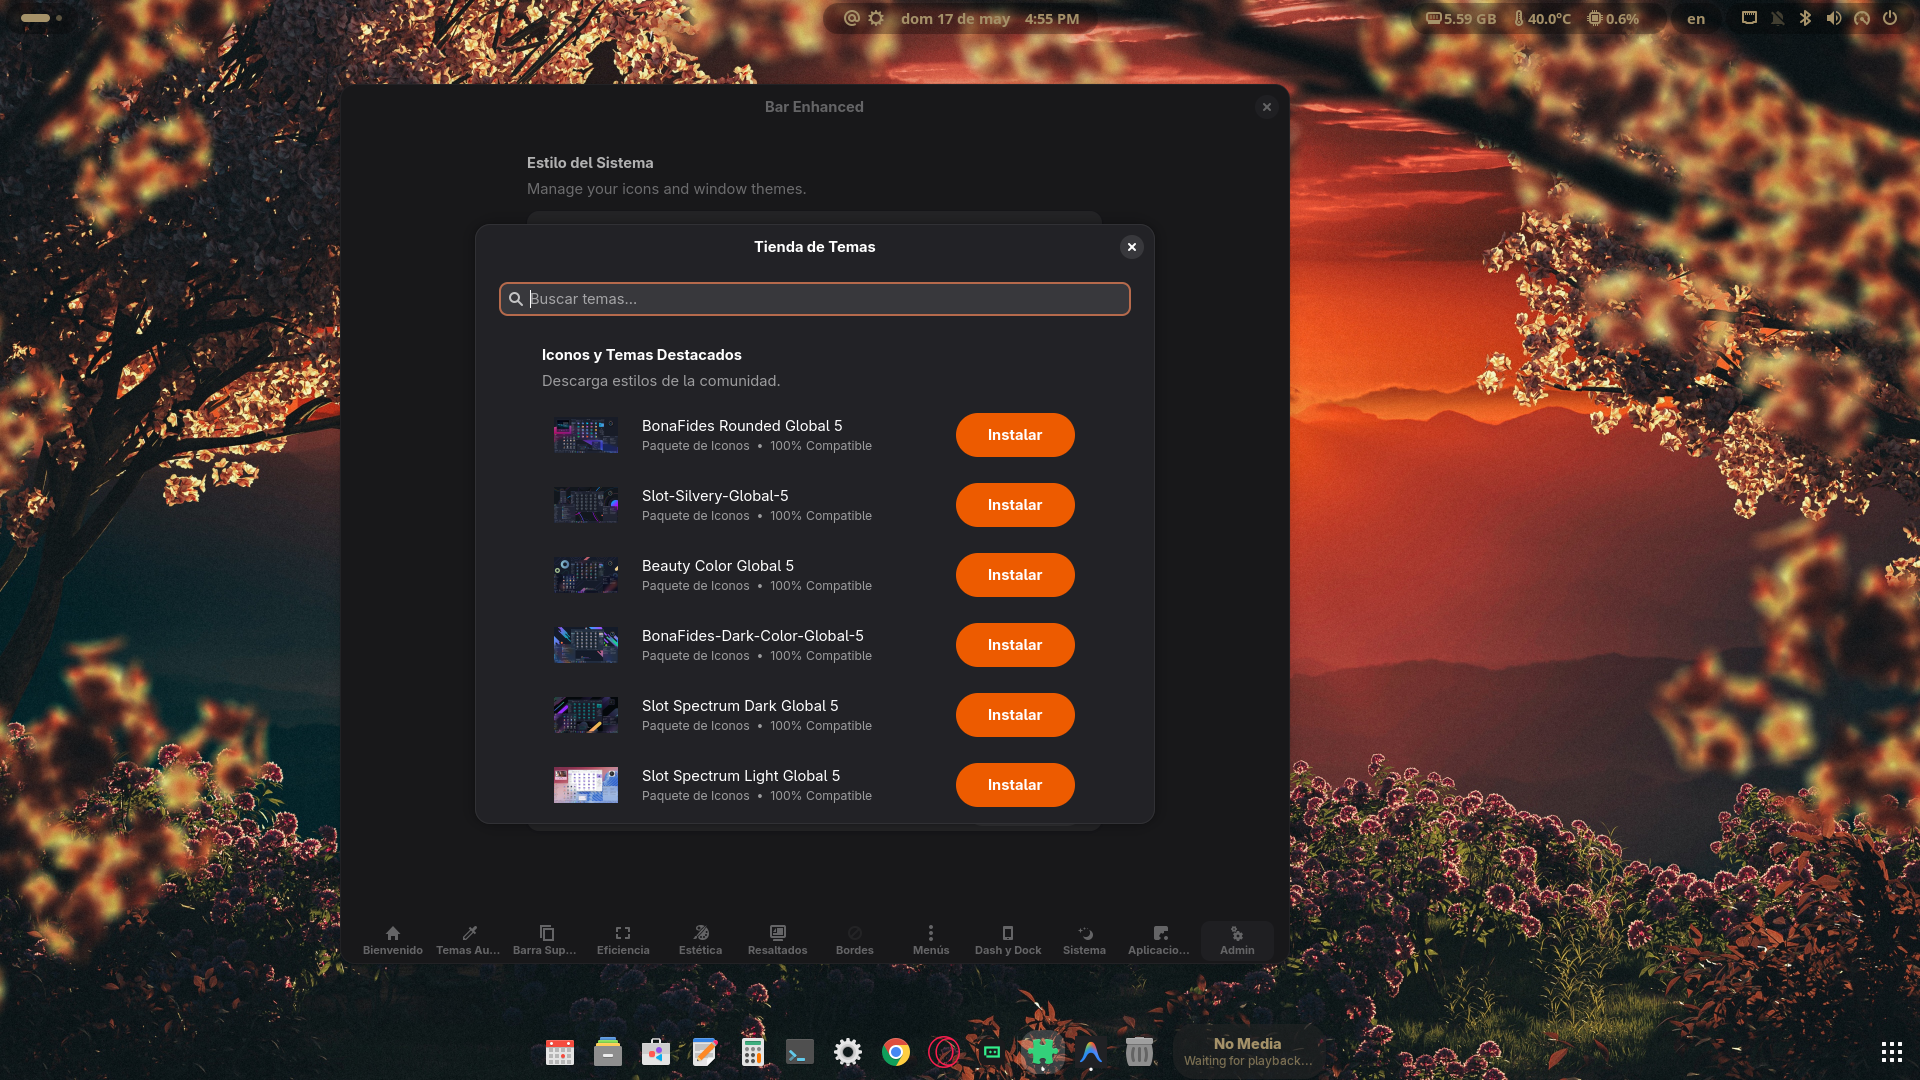Open the Trash in the dock
Screen dimensions: 1920x1080
coord(1139,1052)
